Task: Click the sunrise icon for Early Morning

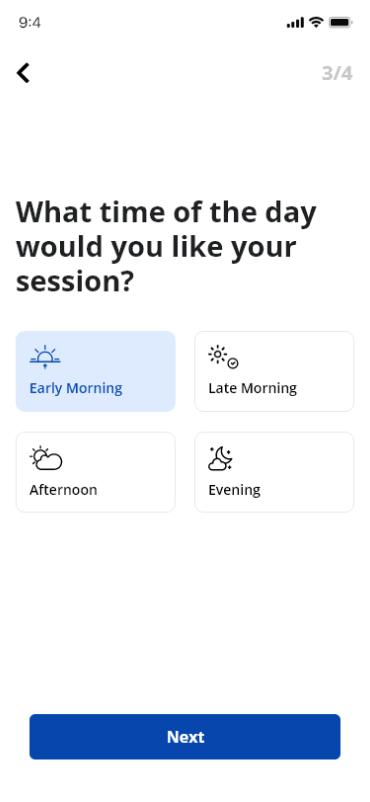Action: click(45, 357)
